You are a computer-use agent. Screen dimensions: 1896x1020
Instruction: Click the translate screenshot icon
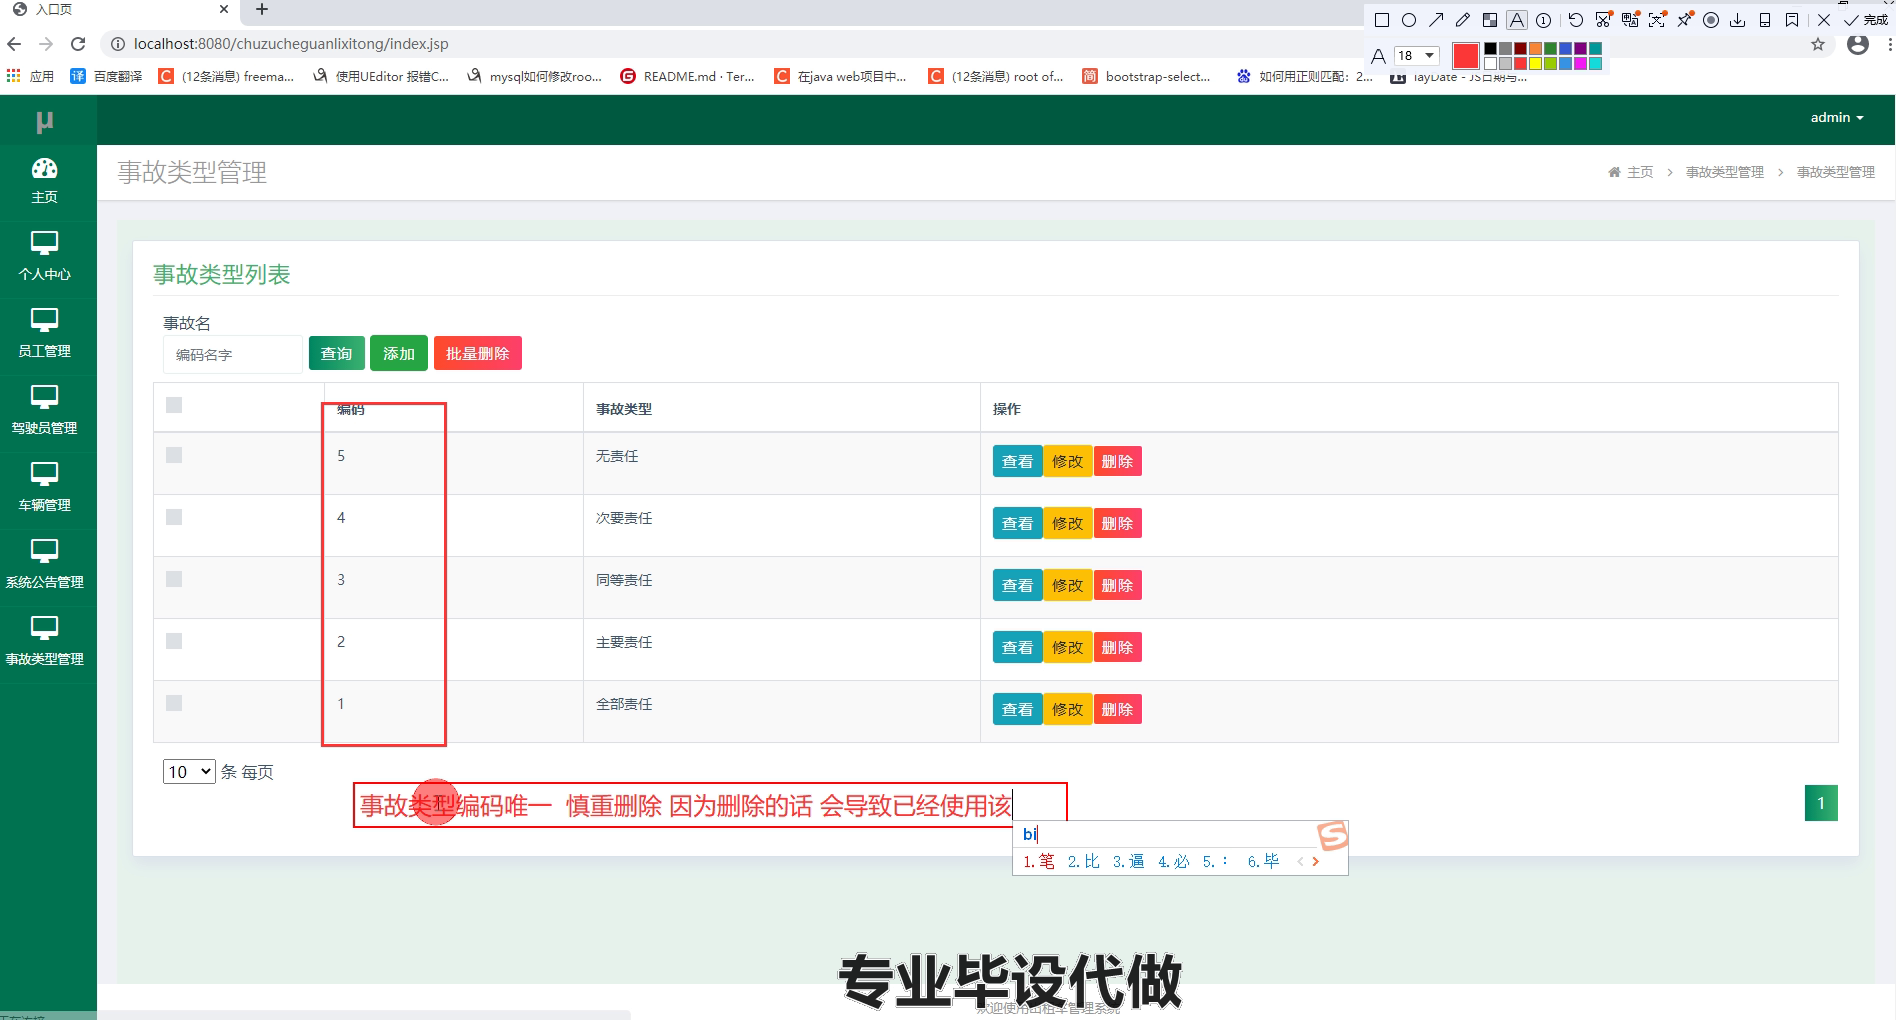pos(1630,20)
